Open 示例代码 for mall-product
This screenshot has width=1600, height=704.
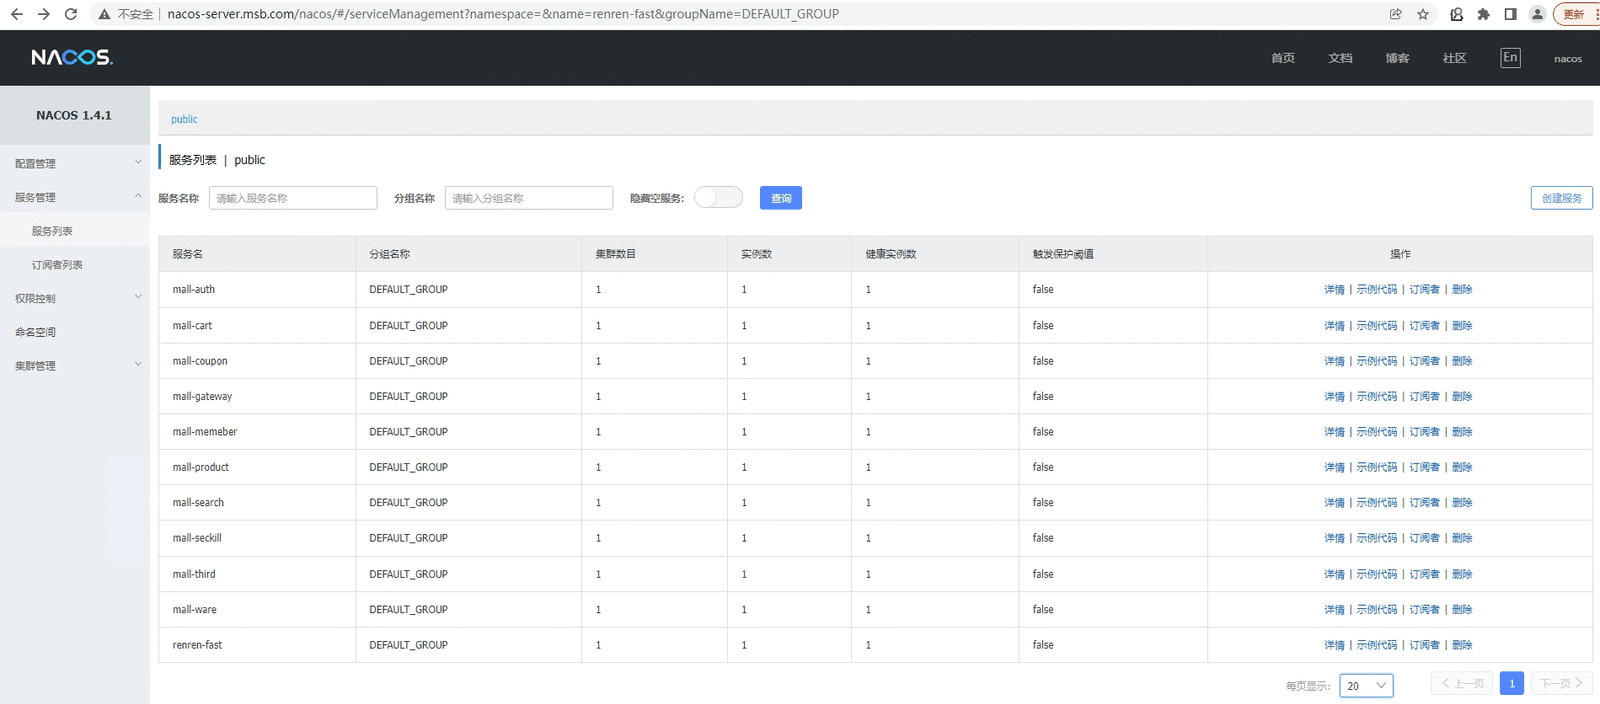tap(1376, 467)
